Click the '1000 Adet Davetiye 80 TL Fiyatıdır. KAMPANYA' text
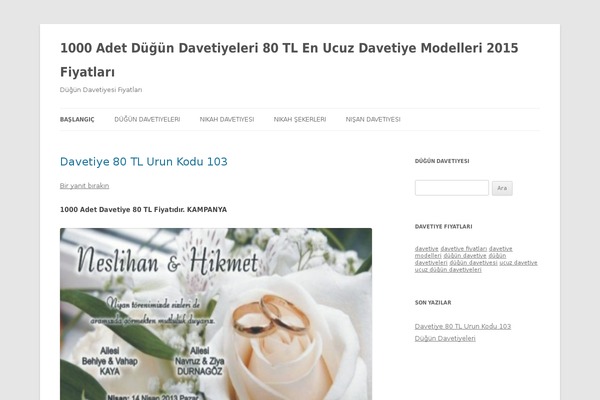 click(x=143, y=210)
